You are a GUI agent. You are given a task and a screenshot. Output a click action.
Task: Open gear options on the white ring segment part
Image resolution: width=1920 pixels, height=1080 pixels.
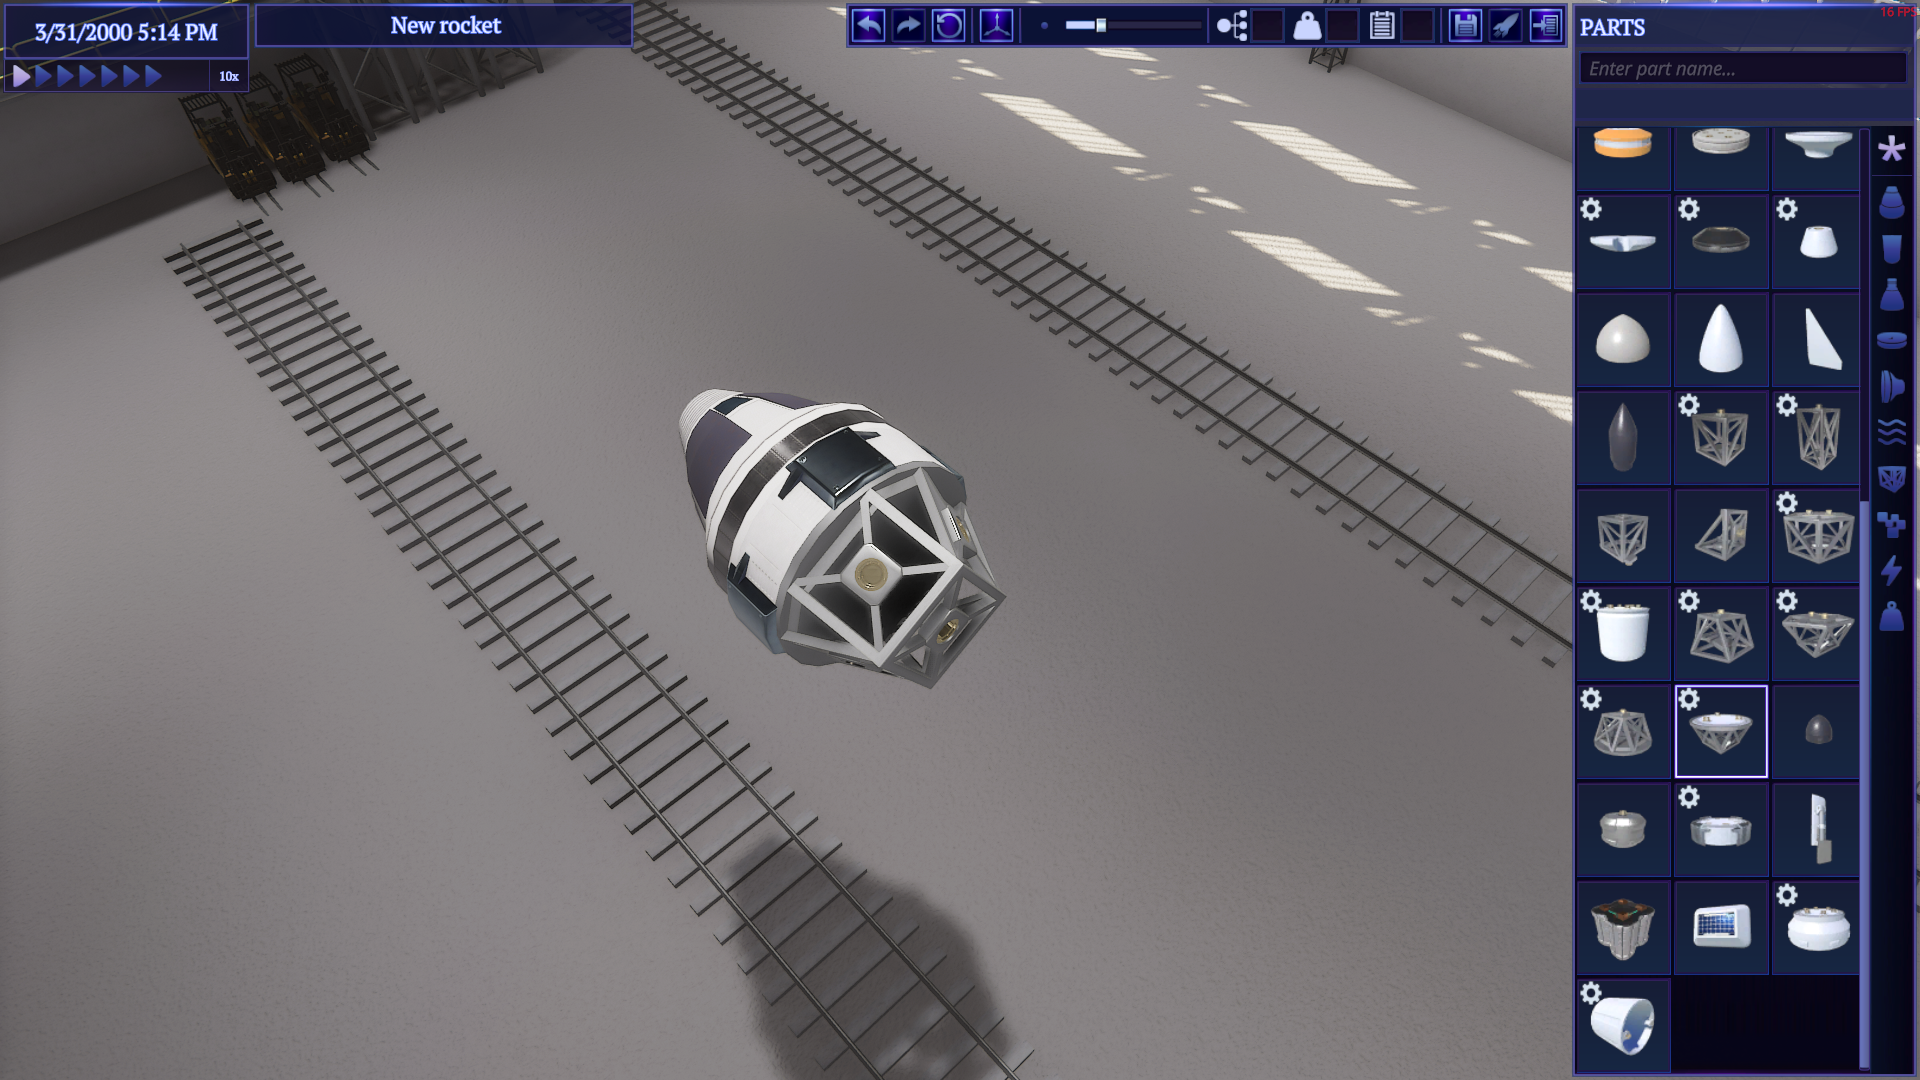click(1689, 797)
